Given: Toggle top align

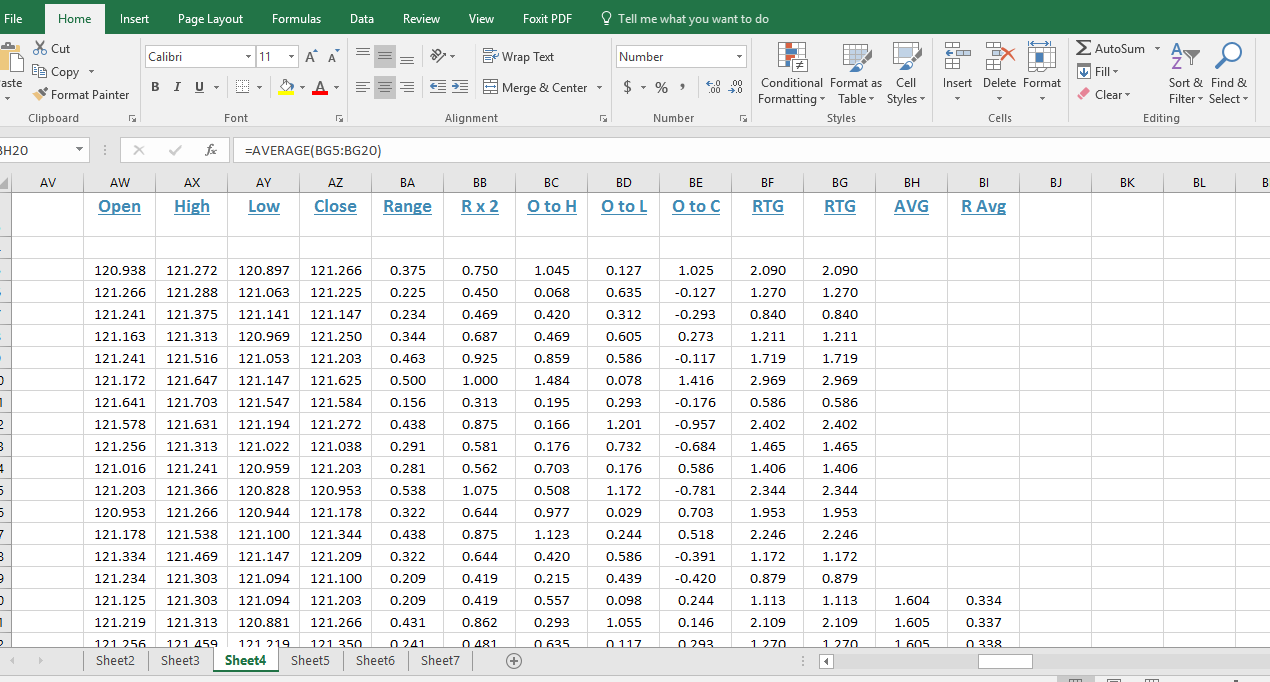Looking at the screenshot, I should 363,57.
